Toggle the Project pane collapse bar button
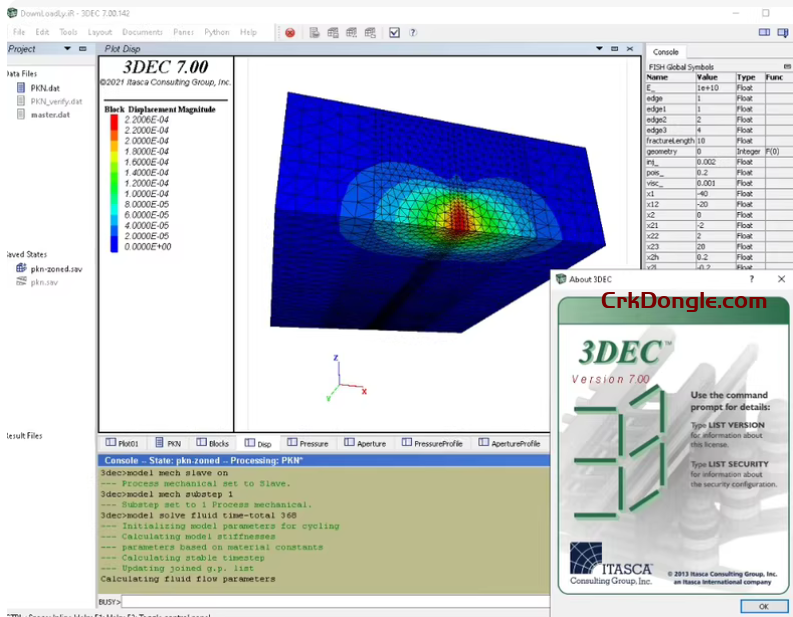The width and height of the screenshot is (793, 617). (x=81, y=48)
